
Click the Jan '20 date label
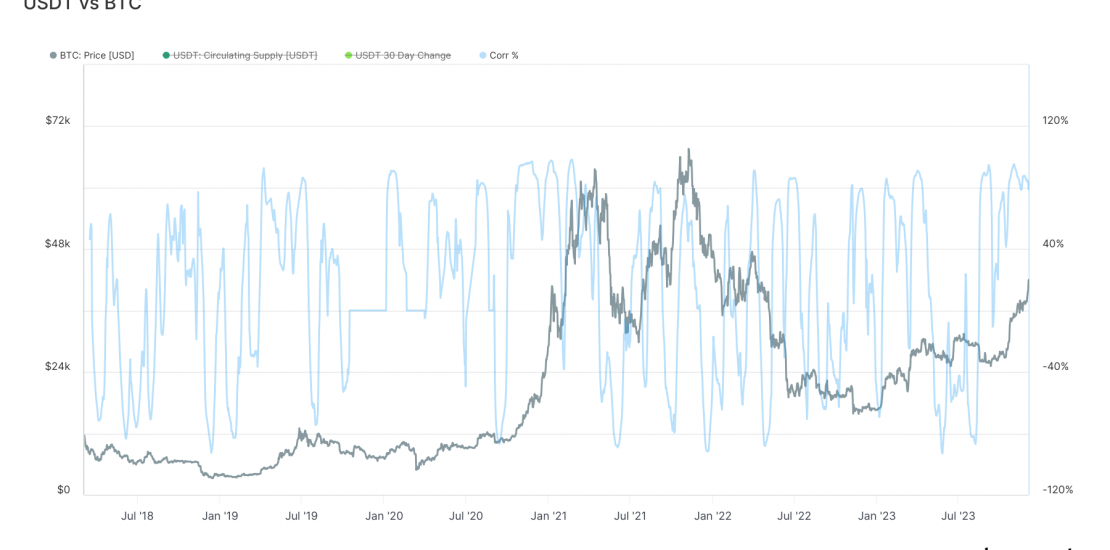(x=384, y=516)
